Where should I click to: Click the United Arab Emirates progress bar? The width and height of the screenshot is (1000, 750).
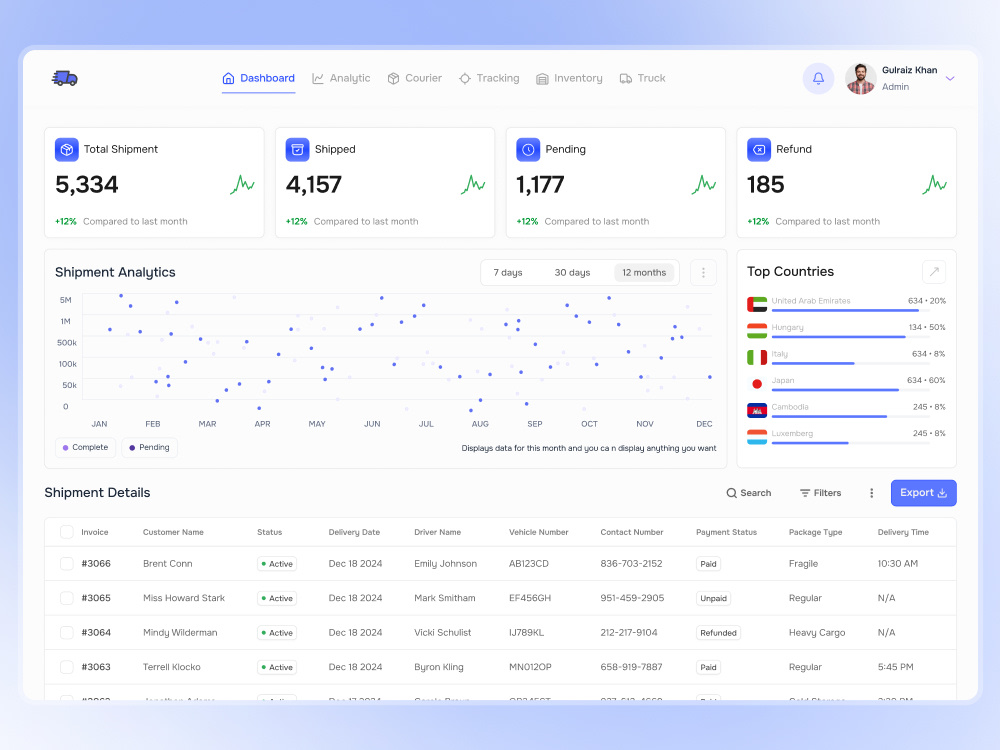click(851, 311)
